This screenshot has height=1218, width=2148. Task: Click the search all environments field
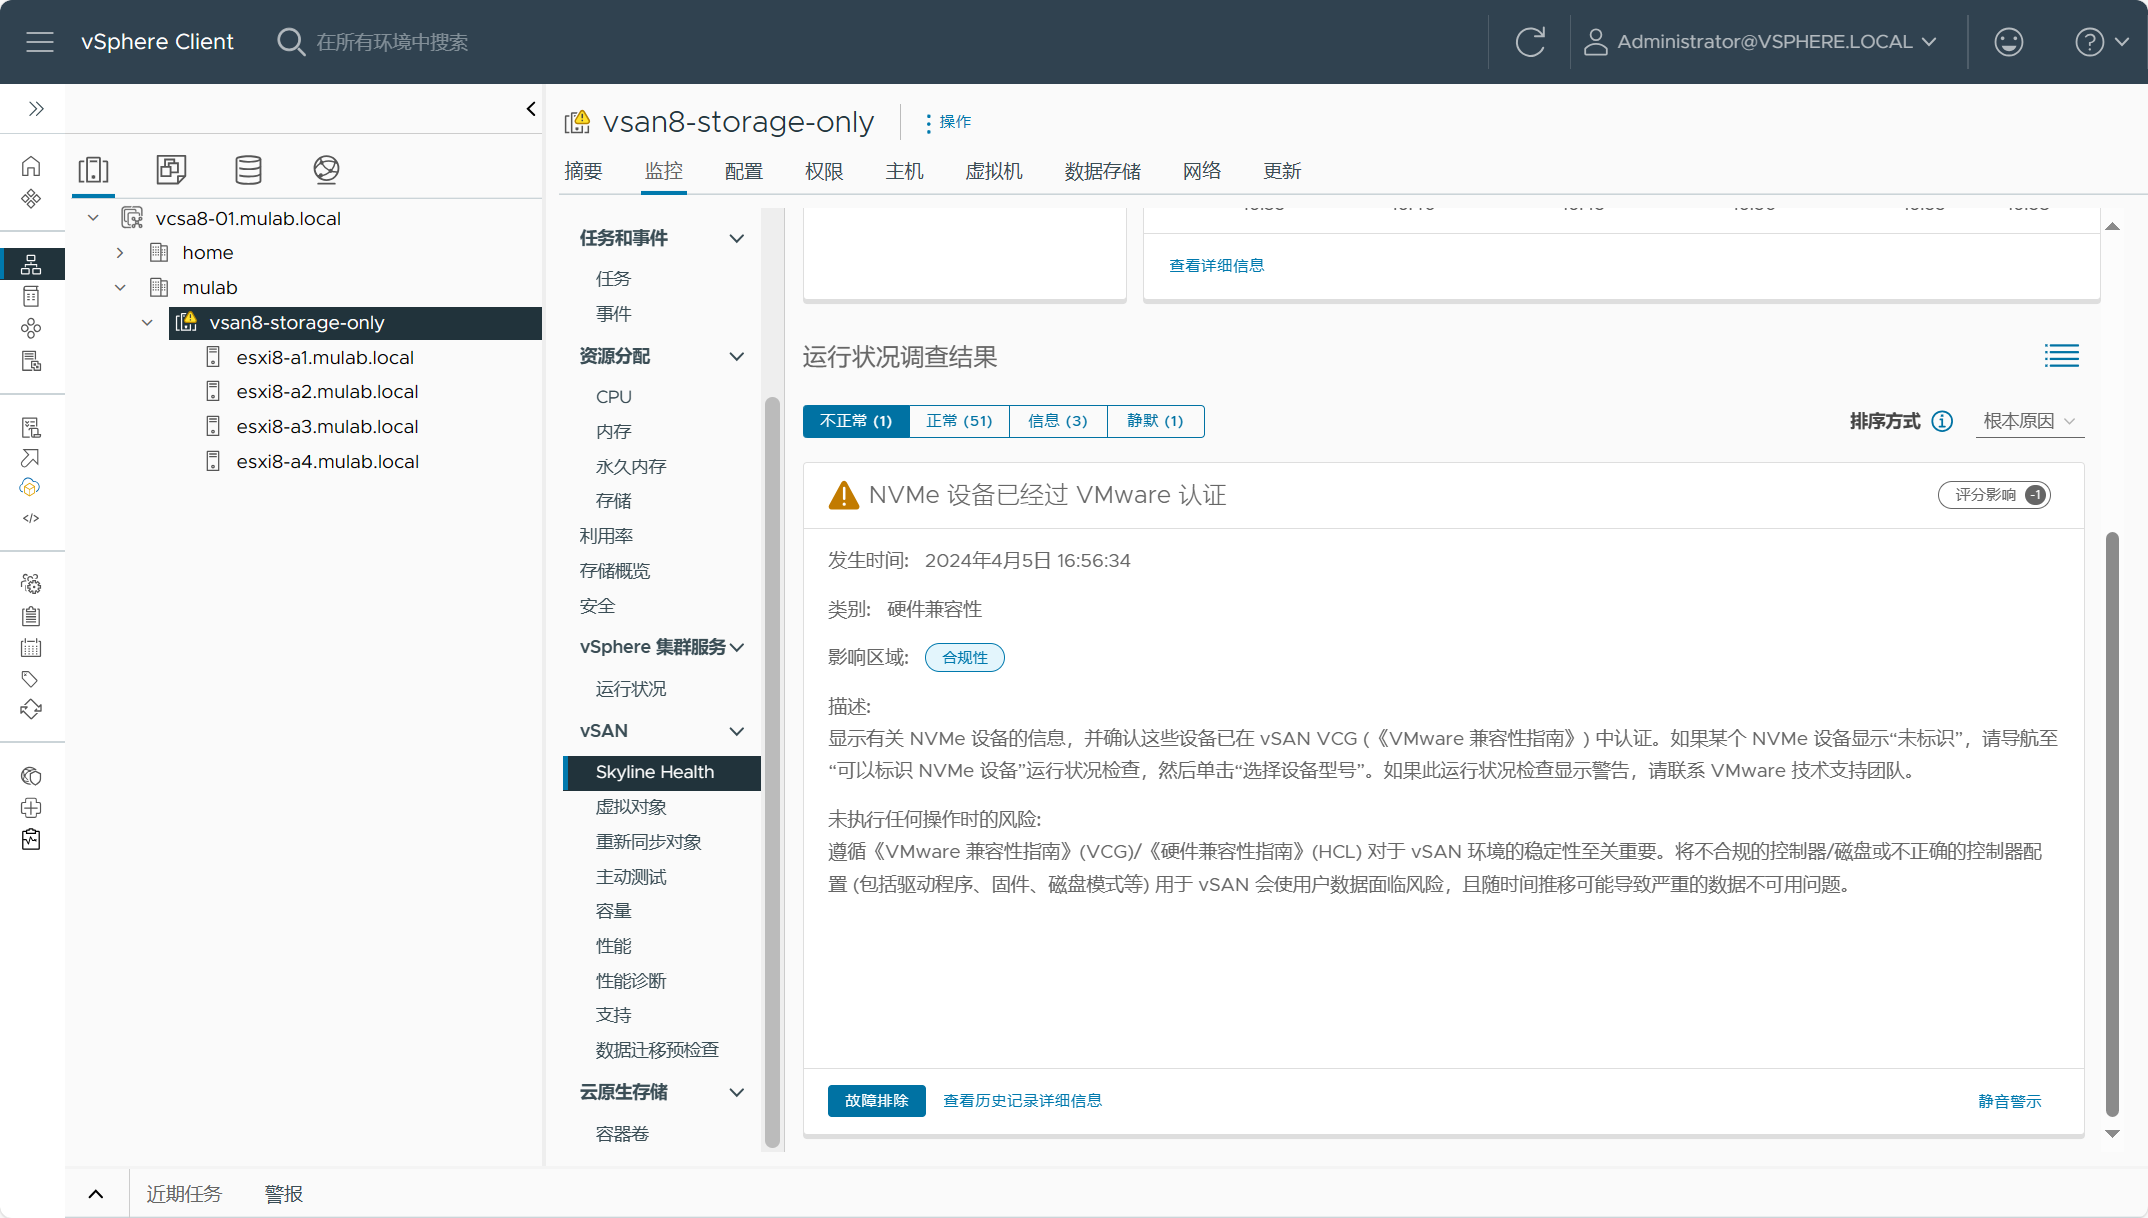pos(391,42)
